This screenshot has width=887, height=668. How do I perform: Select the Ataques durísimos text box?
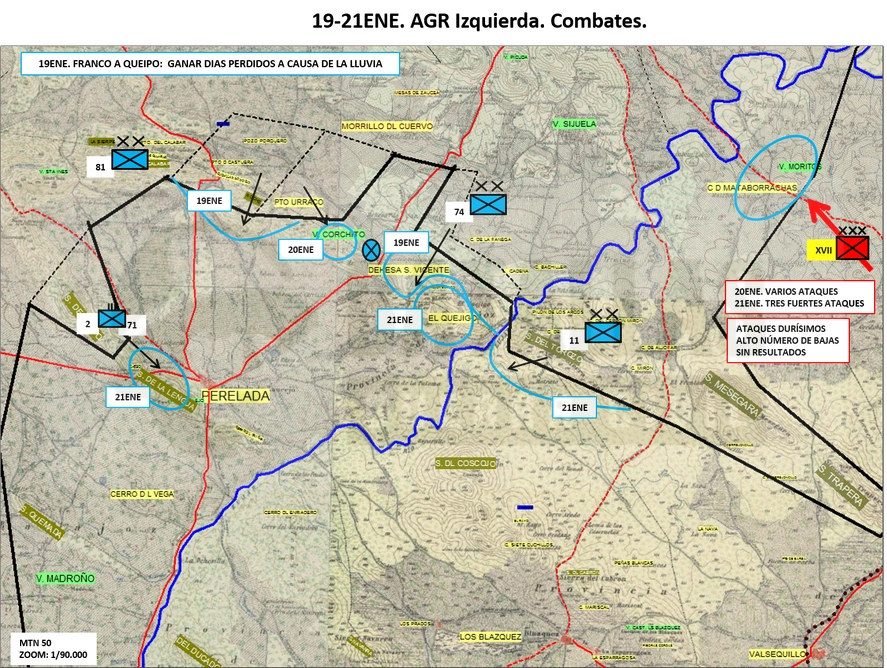pyautogui.click(x=788, y=340)
